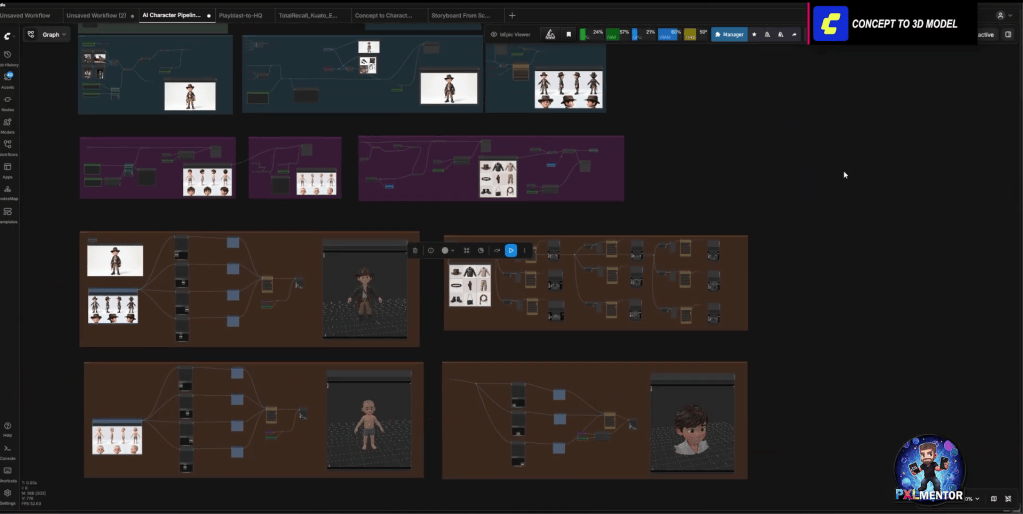Screen dimensions: 1023x514
Task: Click the map icon at bottom right
Action: pyautogui.click(x=994, y=498)
